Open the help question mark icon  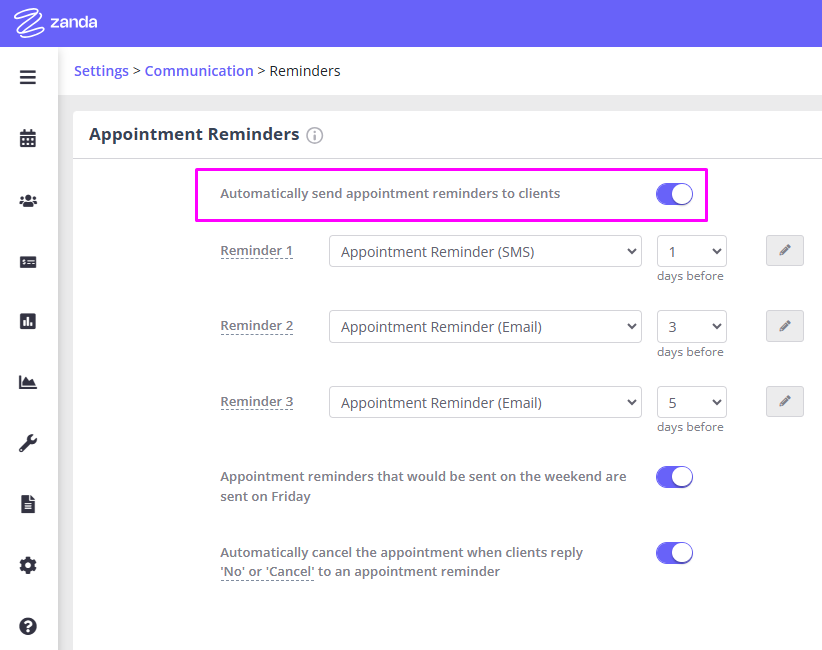27,625
